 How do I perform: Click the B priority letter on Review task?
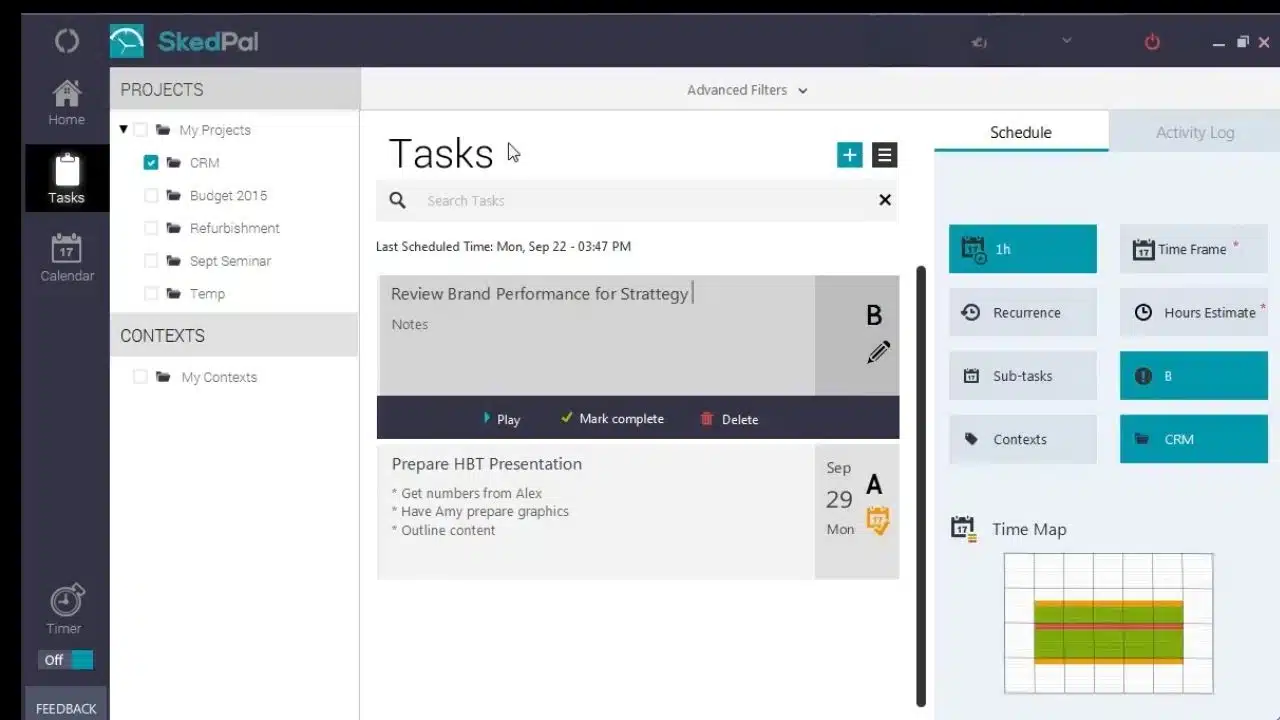click(874, 316)
